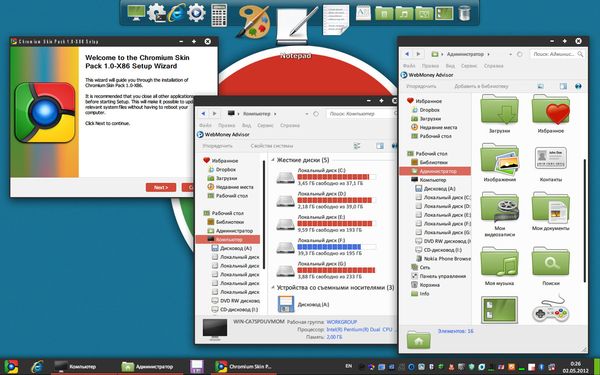Screen dimensions: 600x375
Task: Launch the gear with play button dock icon
Action: [x=196, y=13]
